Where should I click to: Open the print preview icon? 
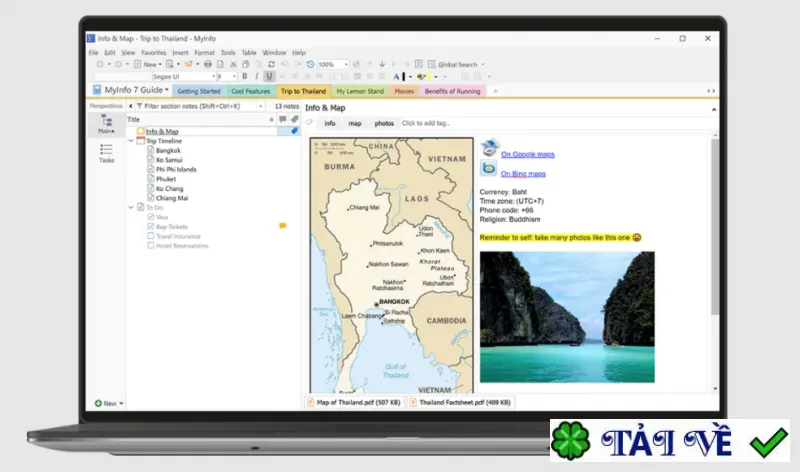click(x=220, y=64)
